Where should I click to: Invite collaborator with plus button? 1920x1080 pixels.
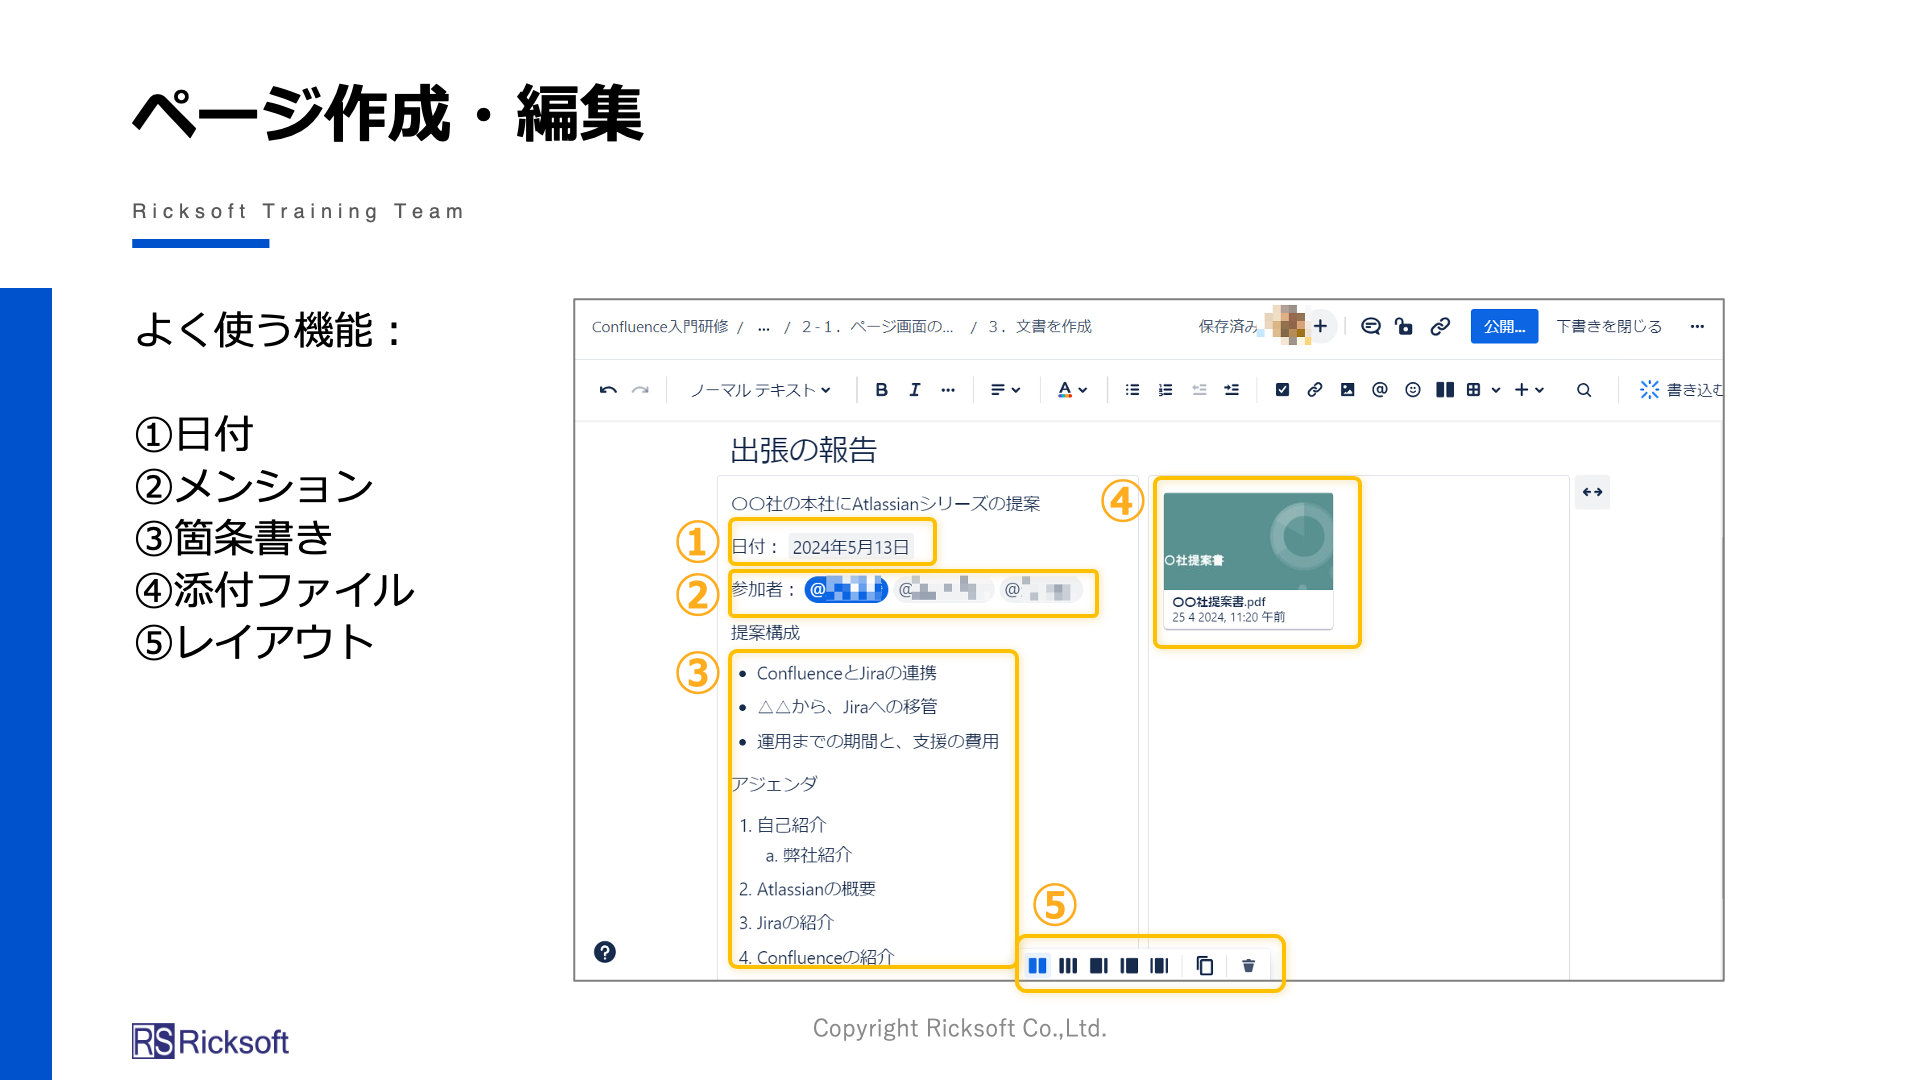[1320, 326]
